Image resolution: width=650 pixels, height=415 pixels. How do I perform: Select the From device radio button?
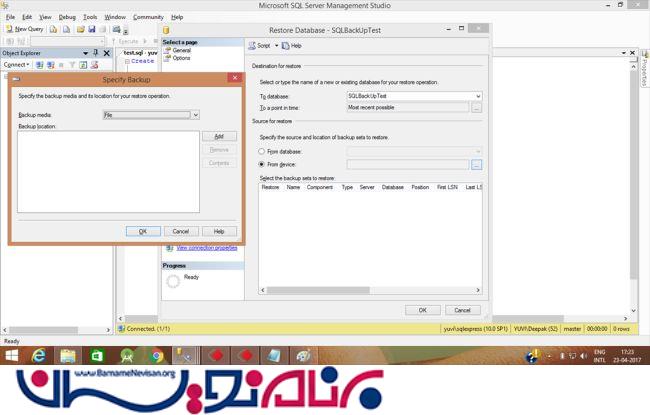click(x=262, y=165)
